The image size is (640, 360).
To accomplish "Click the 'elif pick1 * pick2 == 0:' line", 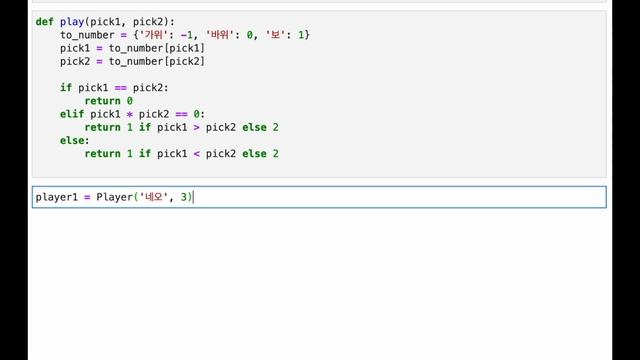I will point(132,114).
